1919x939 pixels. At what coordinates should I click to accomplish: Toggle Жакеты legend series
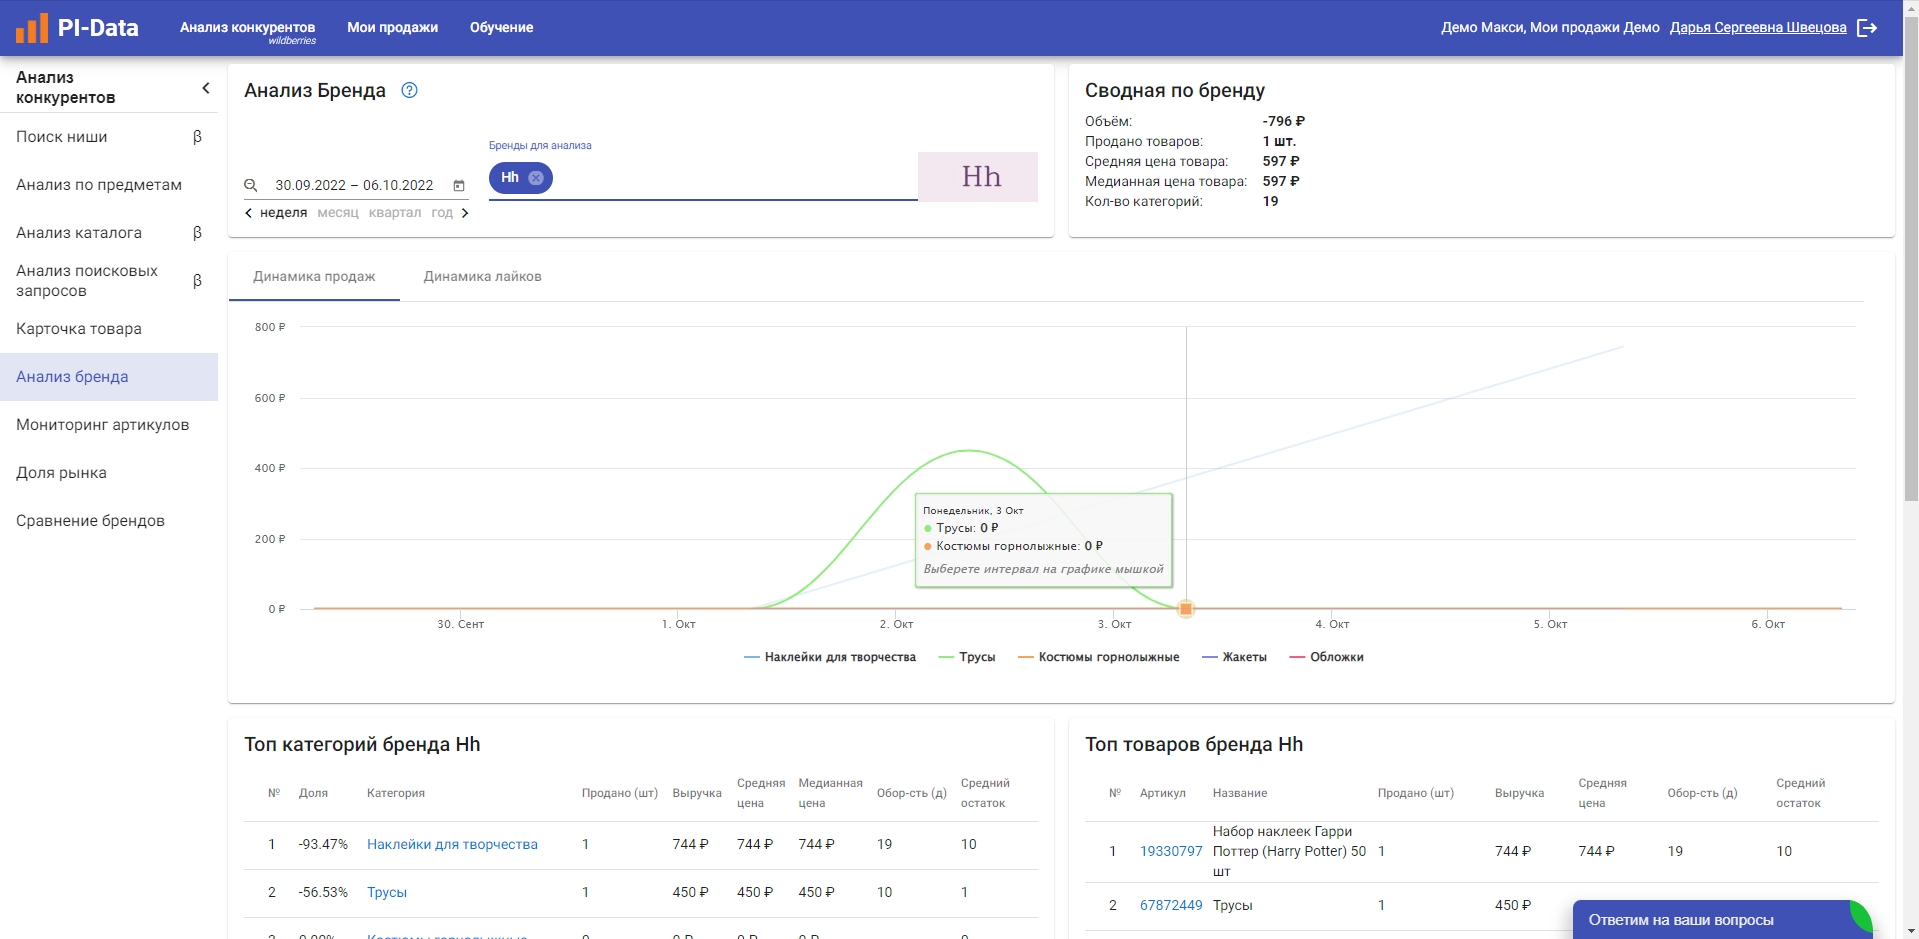(x=1234, y=657)
